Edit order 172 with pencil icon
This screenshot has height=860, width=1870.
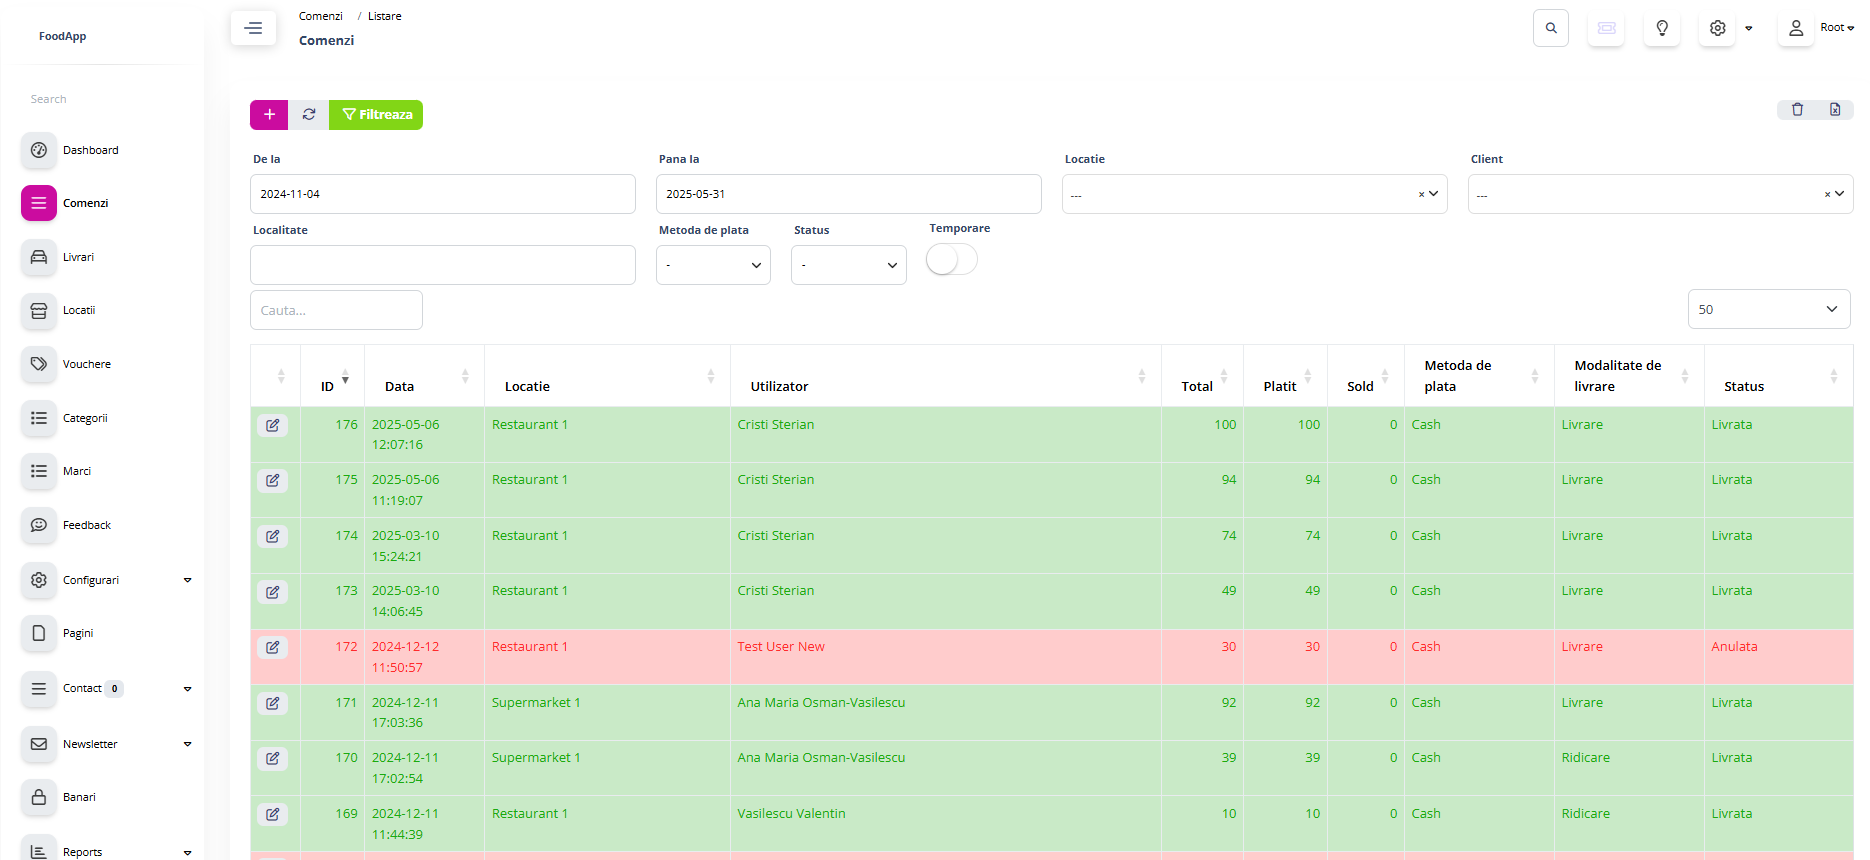tap(272, 648)
